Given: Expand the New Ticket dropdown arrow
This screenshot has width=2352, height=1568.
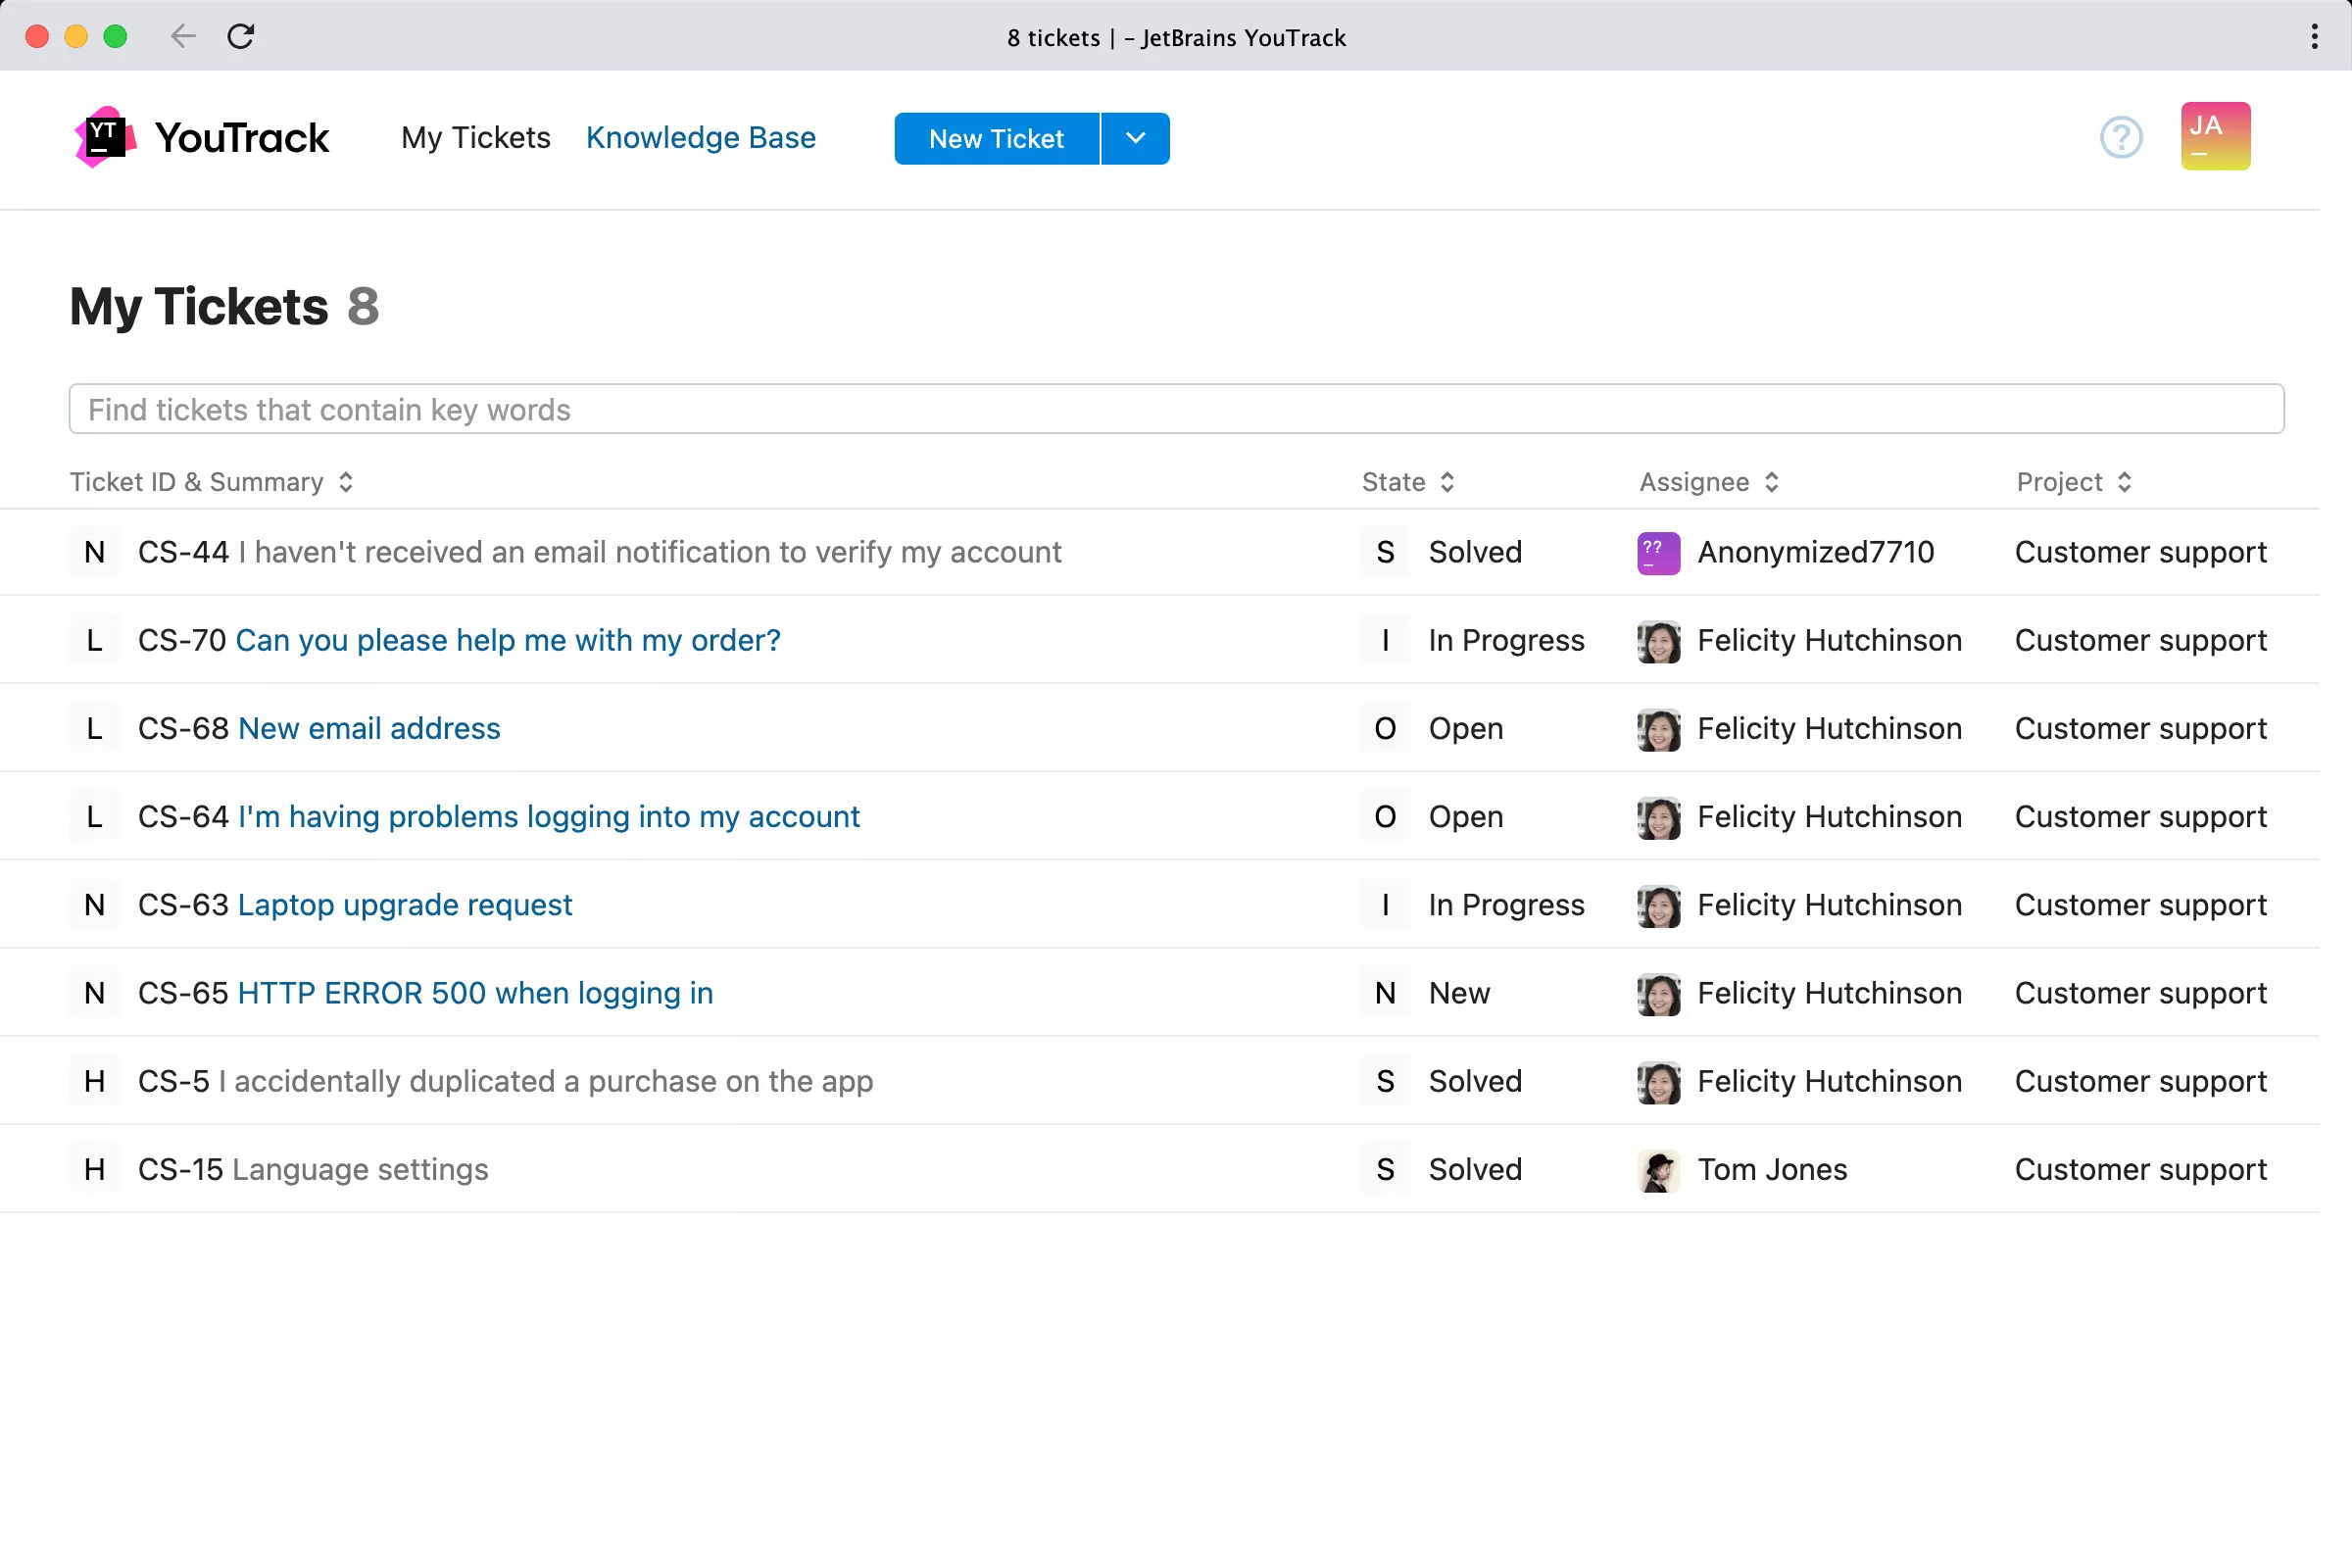Looking at the screenshot, I should pos(1134,138).
